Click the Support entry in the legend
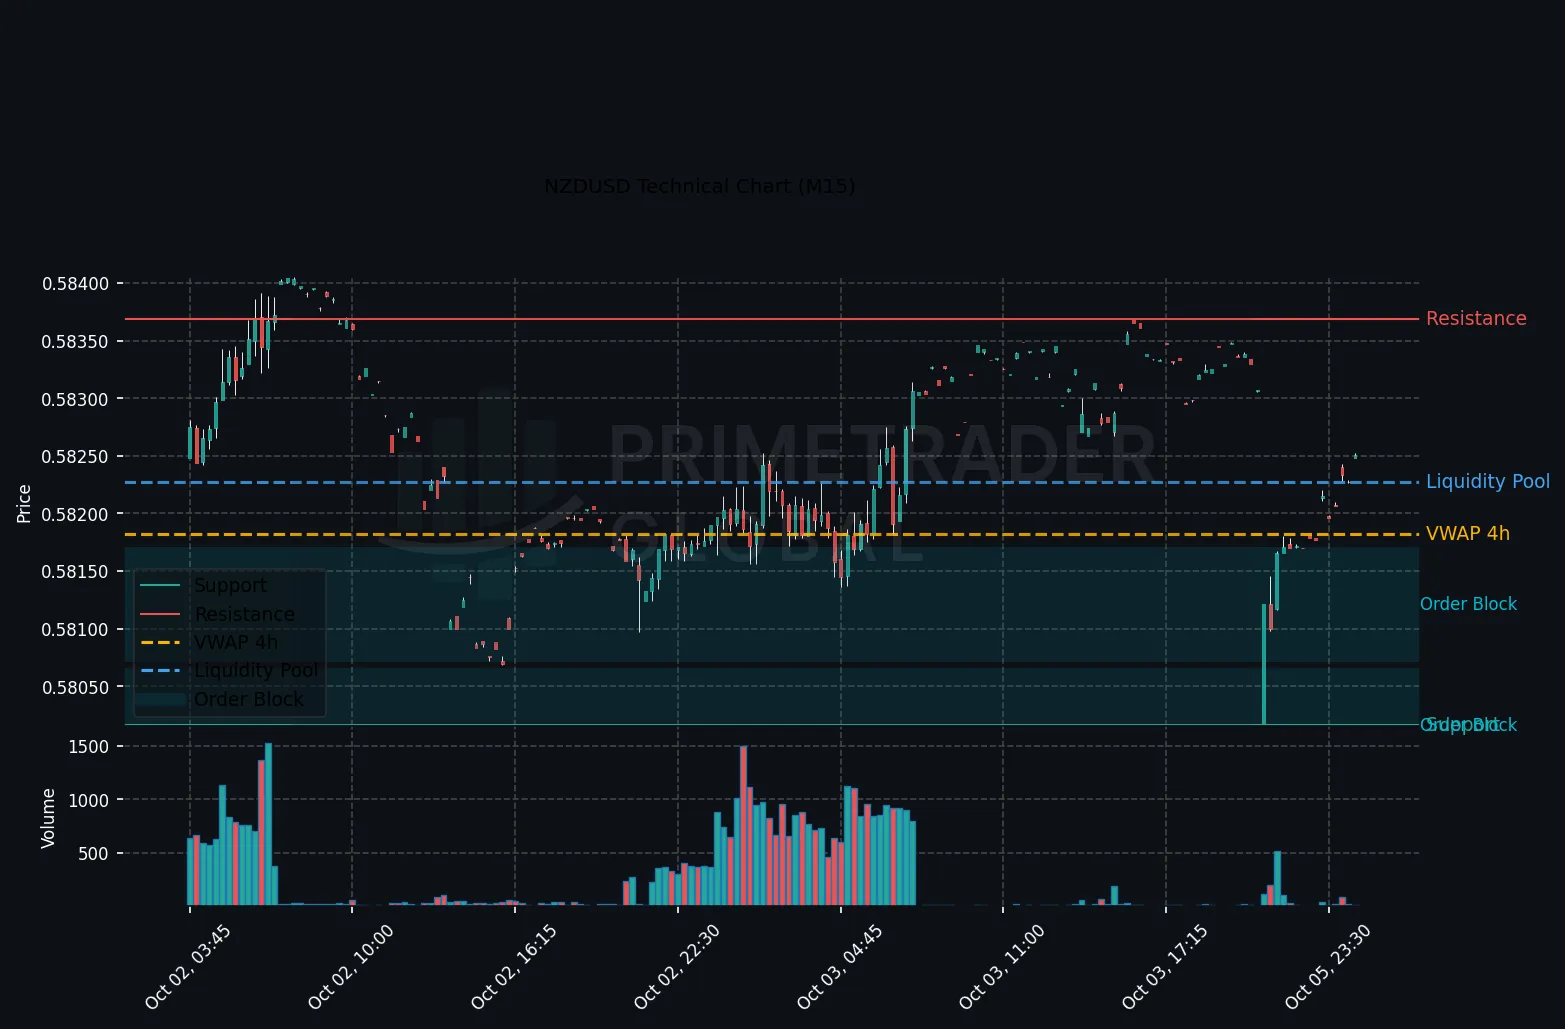 pyautogui.click(x=231, y=586)
